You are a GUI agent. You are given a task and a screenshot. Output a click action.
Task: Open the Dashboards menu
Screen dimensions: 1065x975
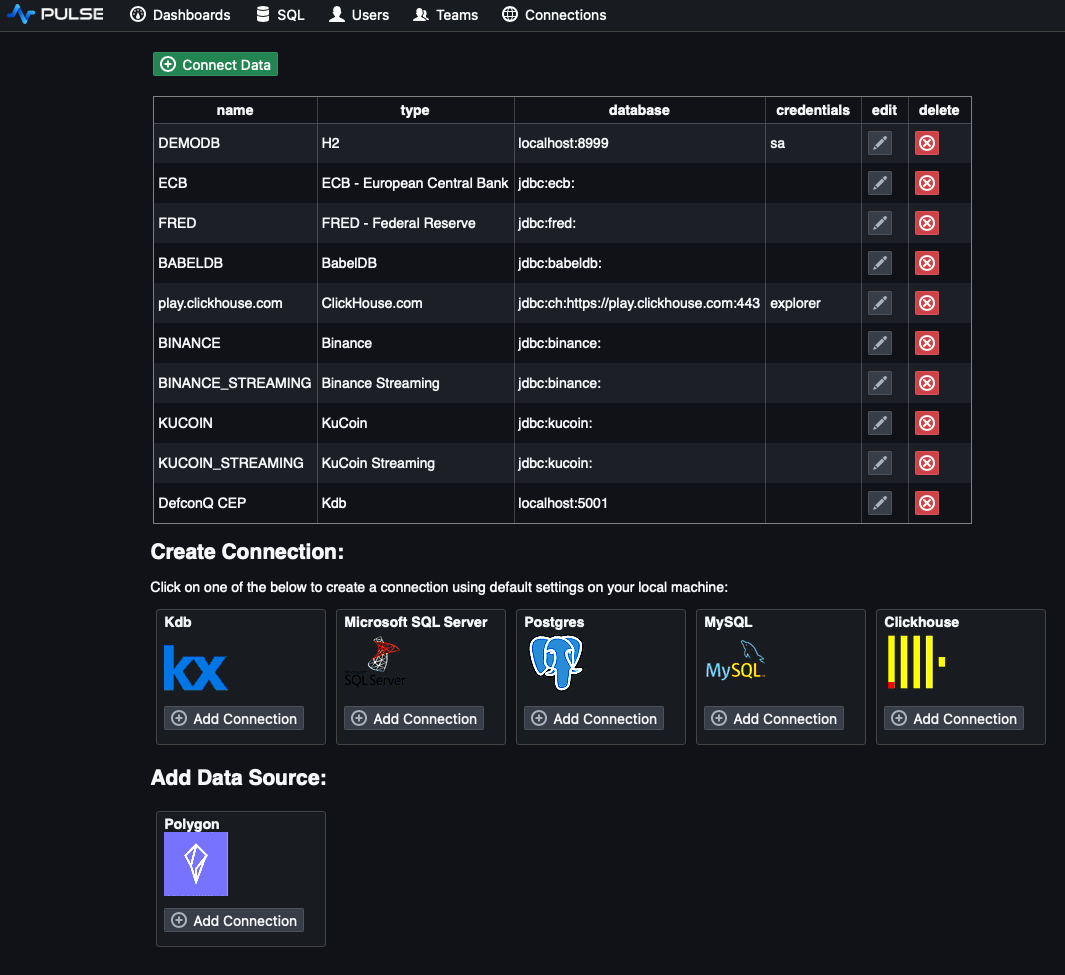pyautogui.click(x=180, y=15)
